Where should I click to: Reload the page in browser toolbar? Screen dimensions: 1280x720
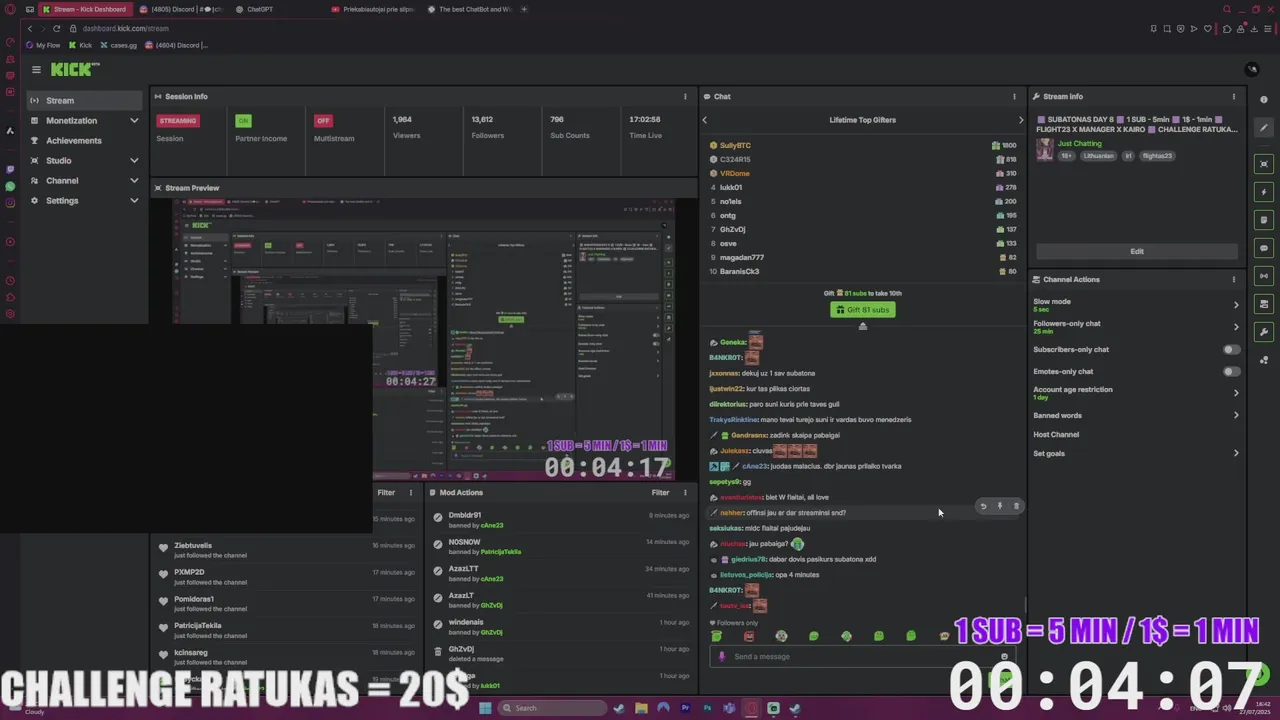point(58,28)
